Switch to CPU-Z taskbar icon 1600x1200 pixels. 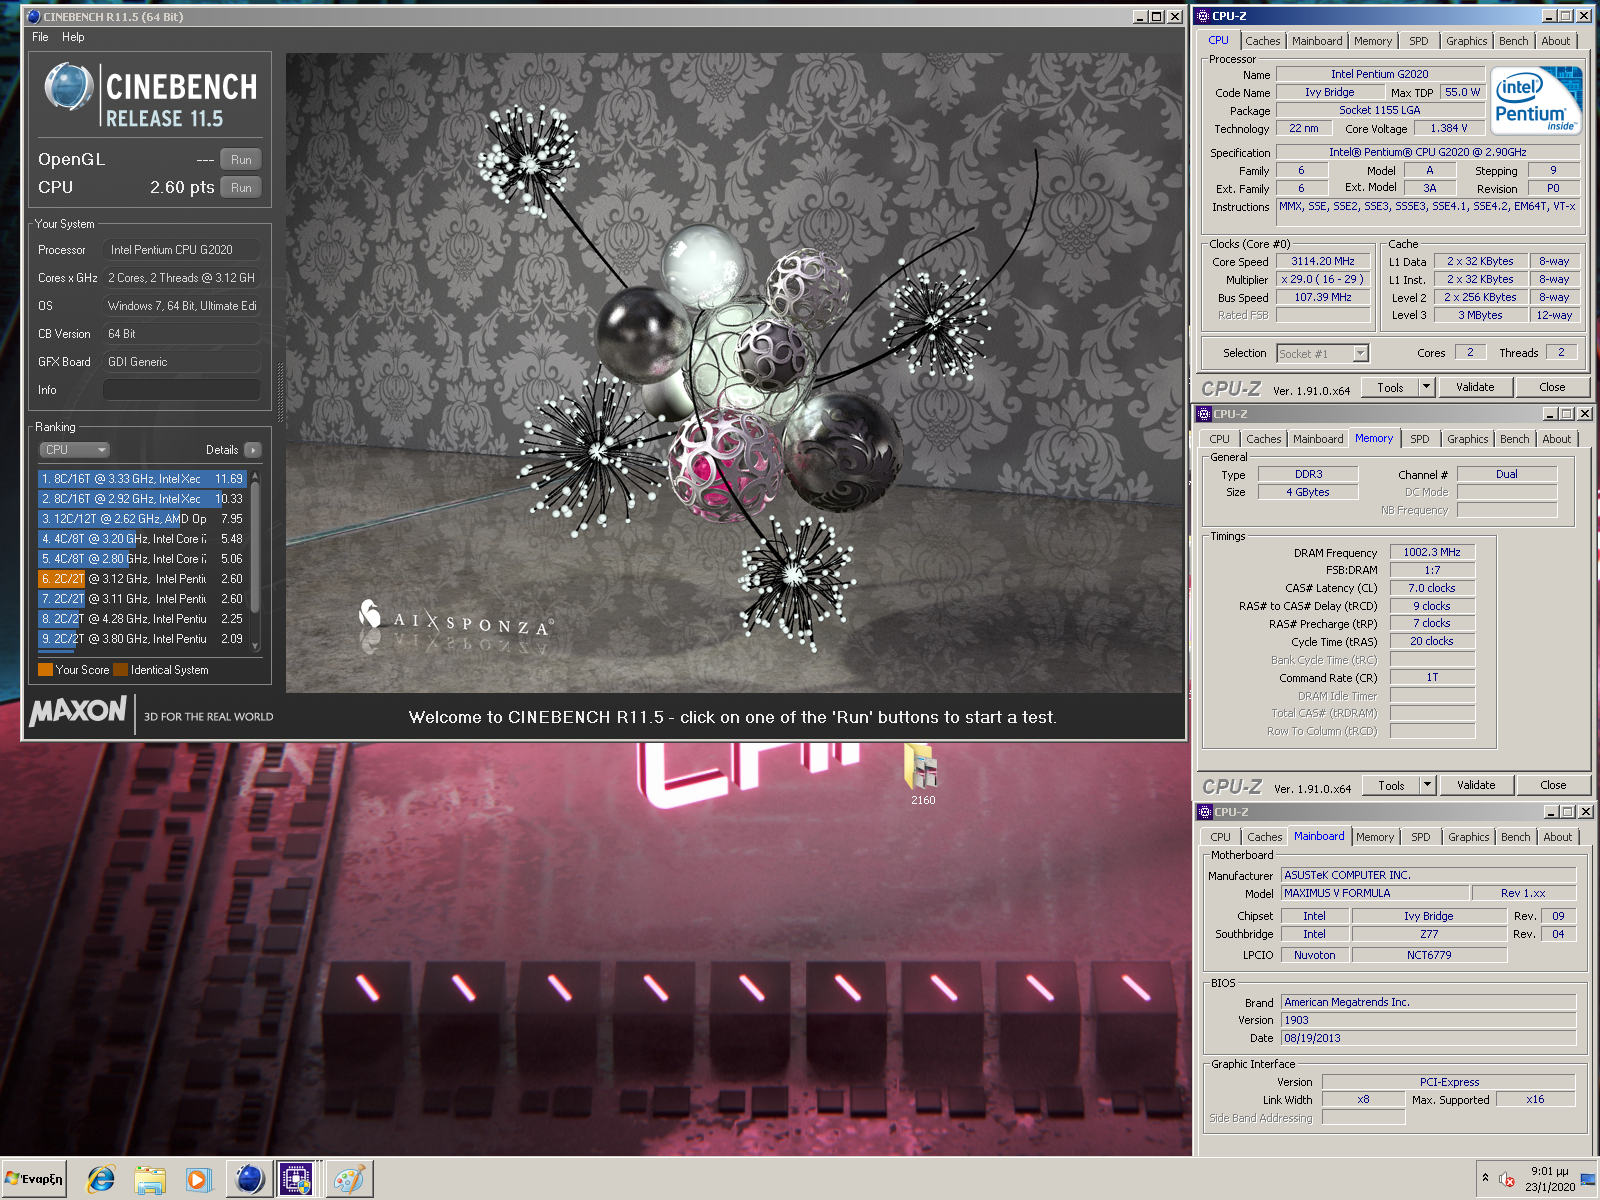297,1180
